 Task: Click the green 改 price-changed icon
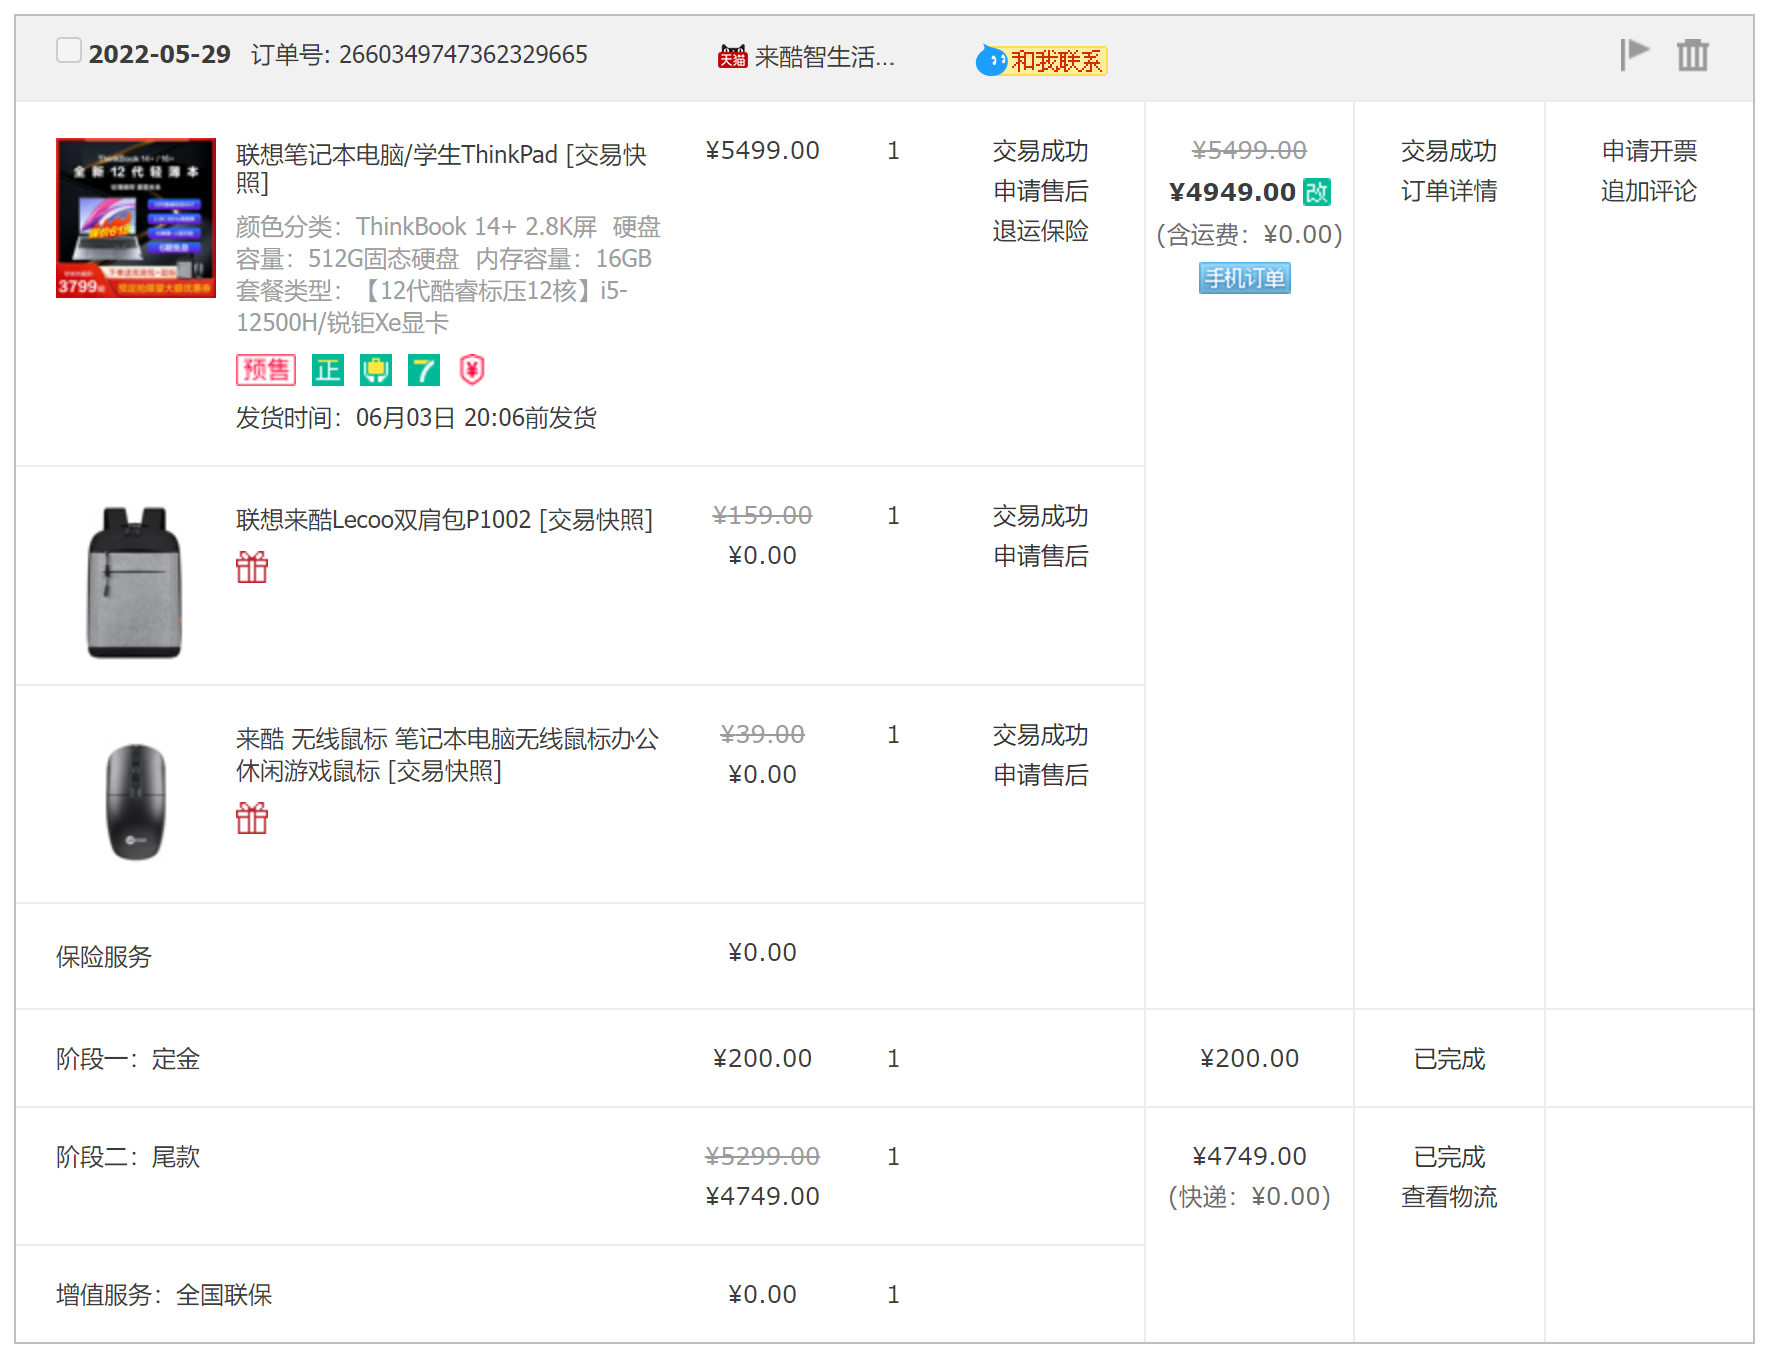click(1317, 191)
